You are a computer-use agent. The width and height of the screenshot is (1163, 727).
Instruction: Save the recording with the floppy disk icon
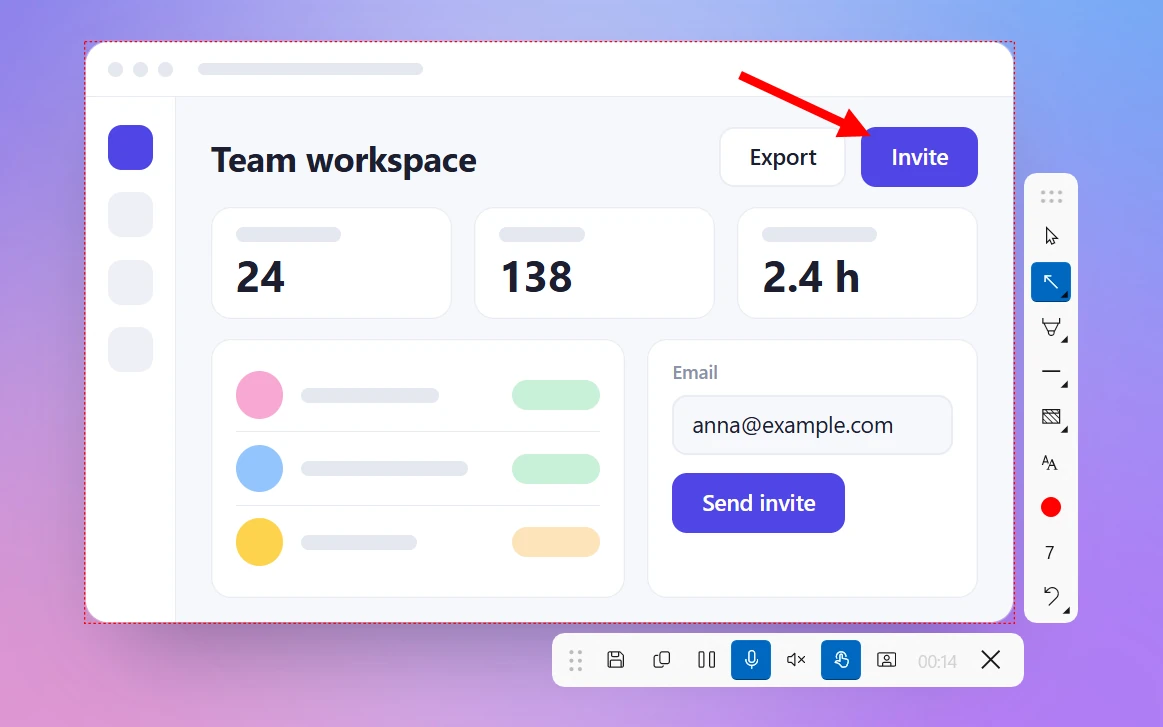point(616,659)
